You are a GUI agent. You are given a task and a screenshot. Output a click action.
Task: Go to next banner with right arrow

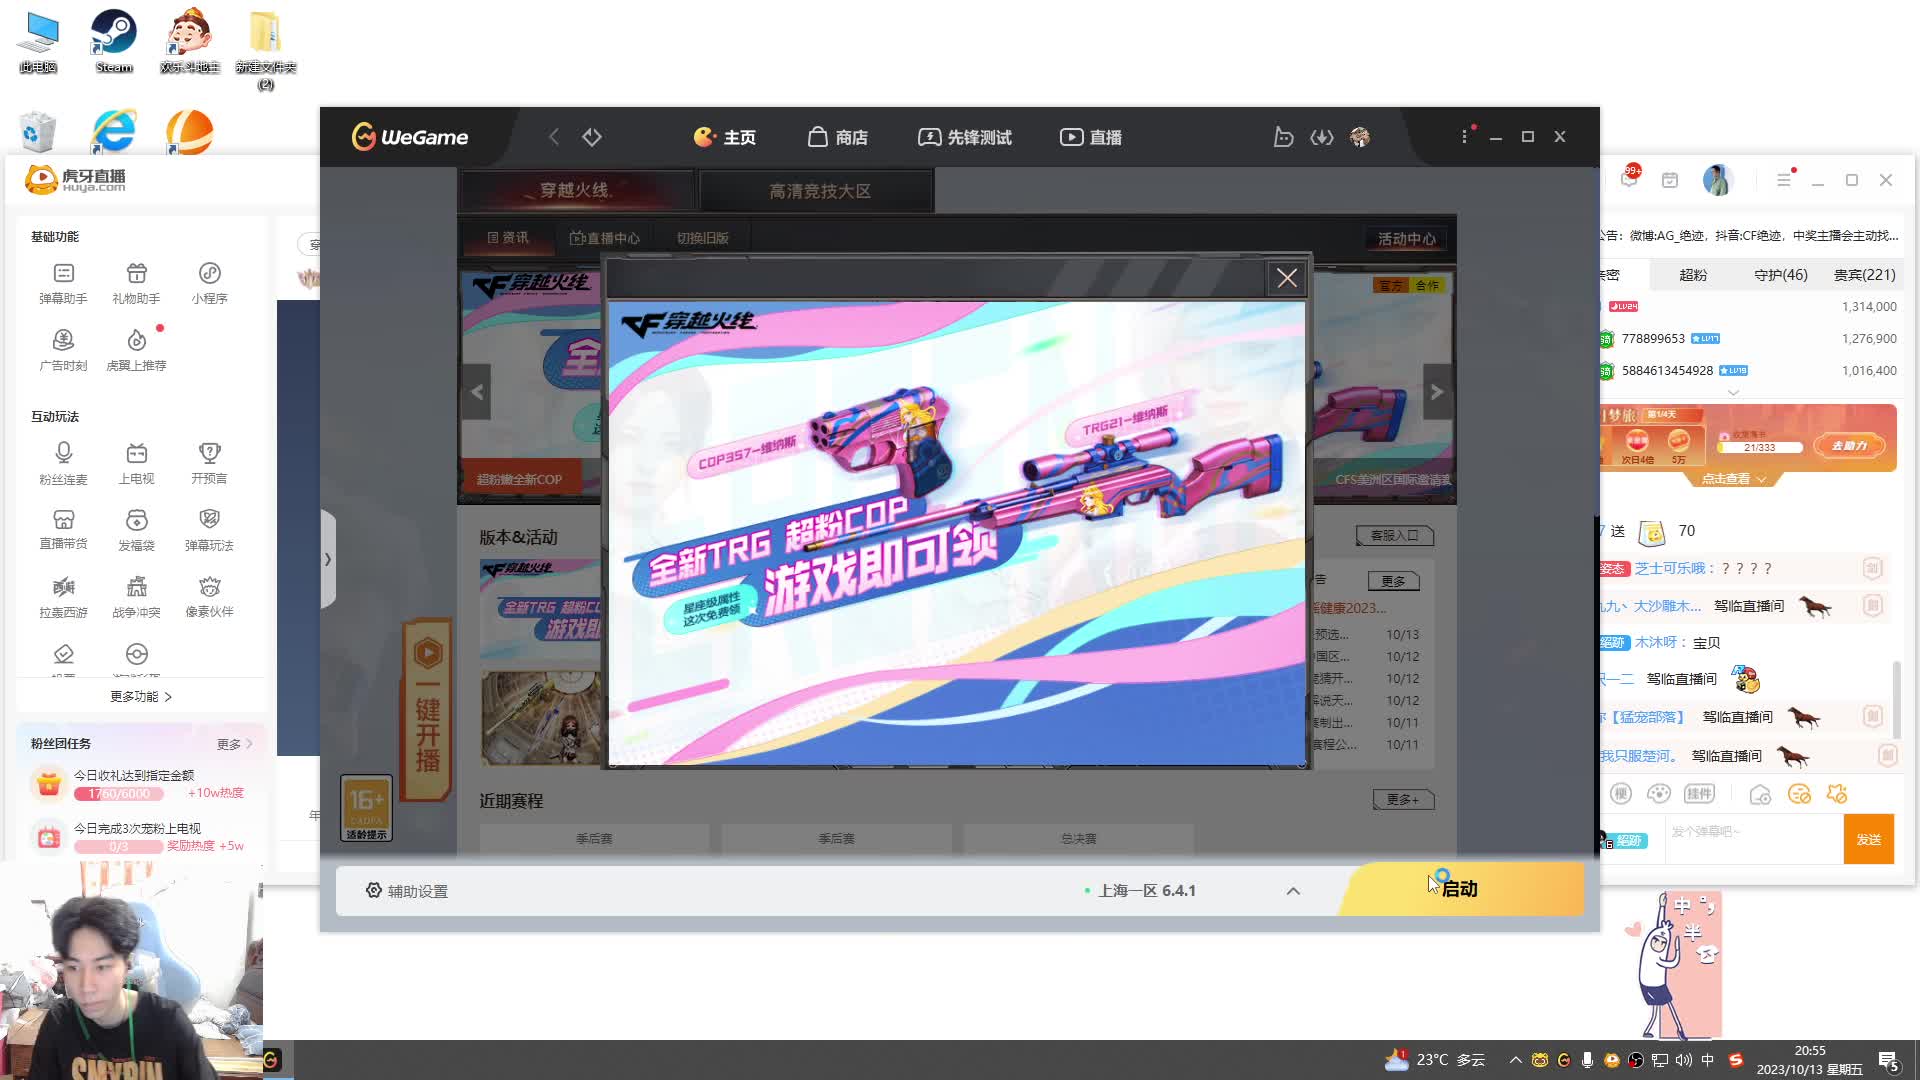click(x=1437, y=392)
